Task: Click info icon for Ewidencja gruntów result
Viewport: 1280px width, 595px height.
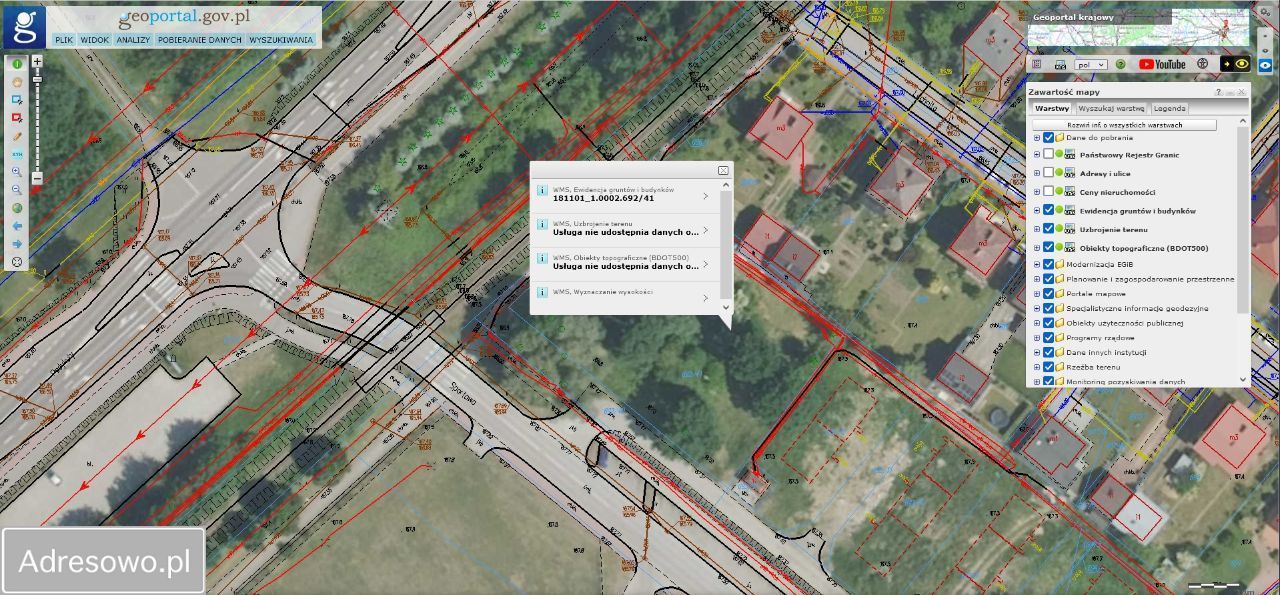Action: [x=542, y=190]
